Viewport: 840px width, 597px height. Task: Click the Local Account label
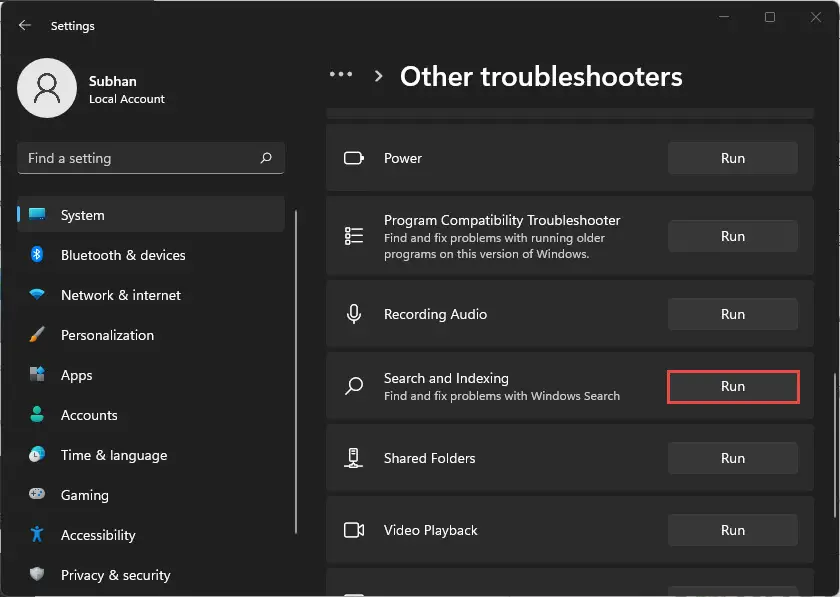coord(127,99)
